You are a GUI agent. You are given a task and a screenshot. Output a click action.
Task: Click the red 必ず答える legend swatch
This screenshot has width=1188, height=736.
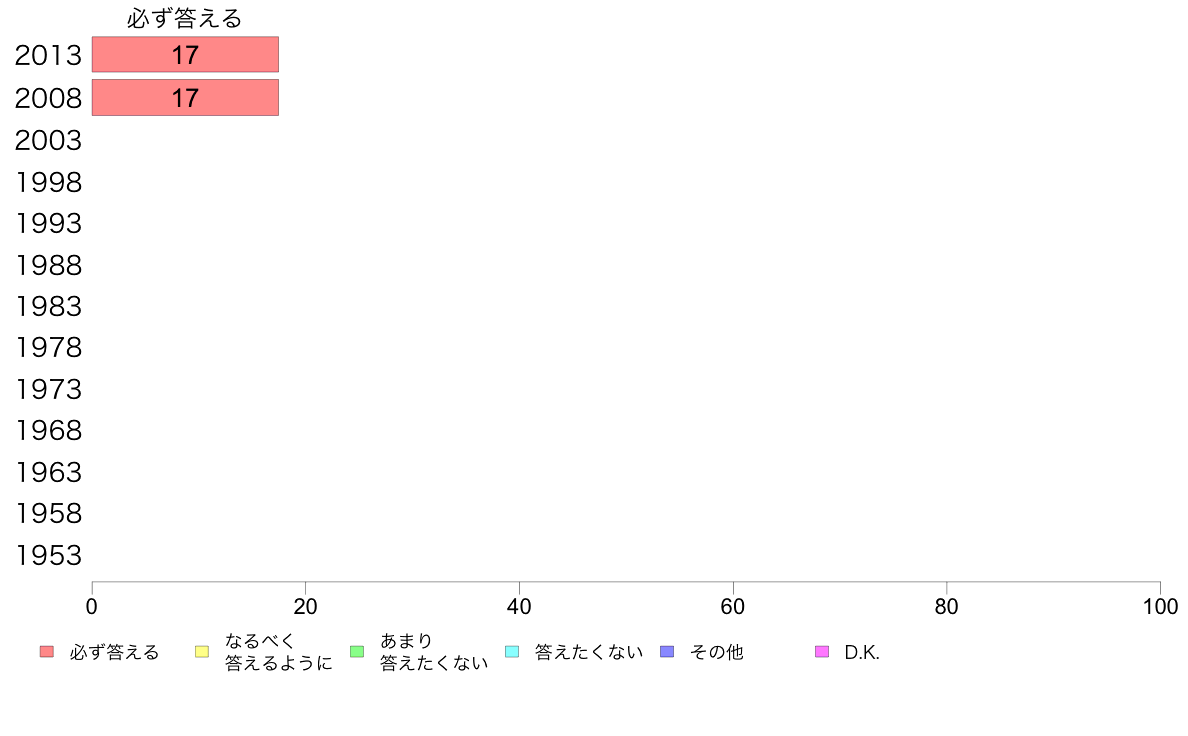(x=47, y=652)
